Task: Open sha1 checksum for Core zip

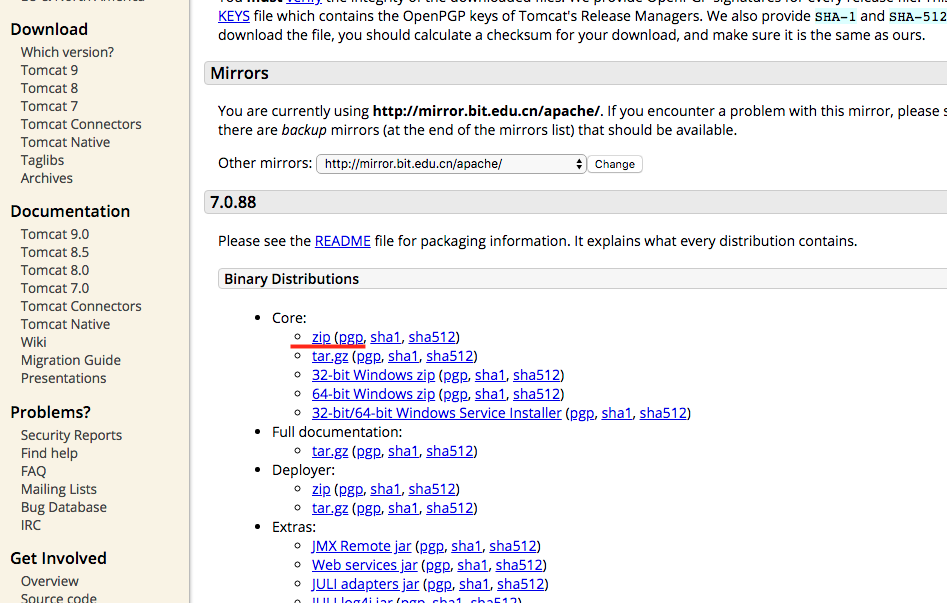Action: 385,337
